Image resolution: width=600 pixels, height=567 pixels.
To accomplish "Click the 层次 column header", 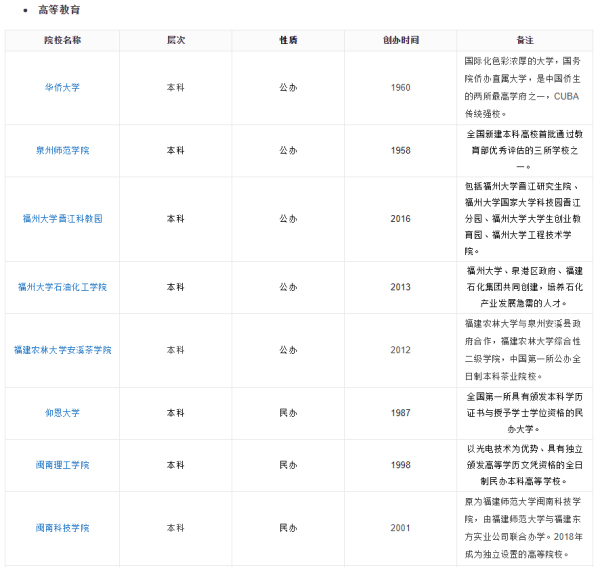I will [176, 40].
